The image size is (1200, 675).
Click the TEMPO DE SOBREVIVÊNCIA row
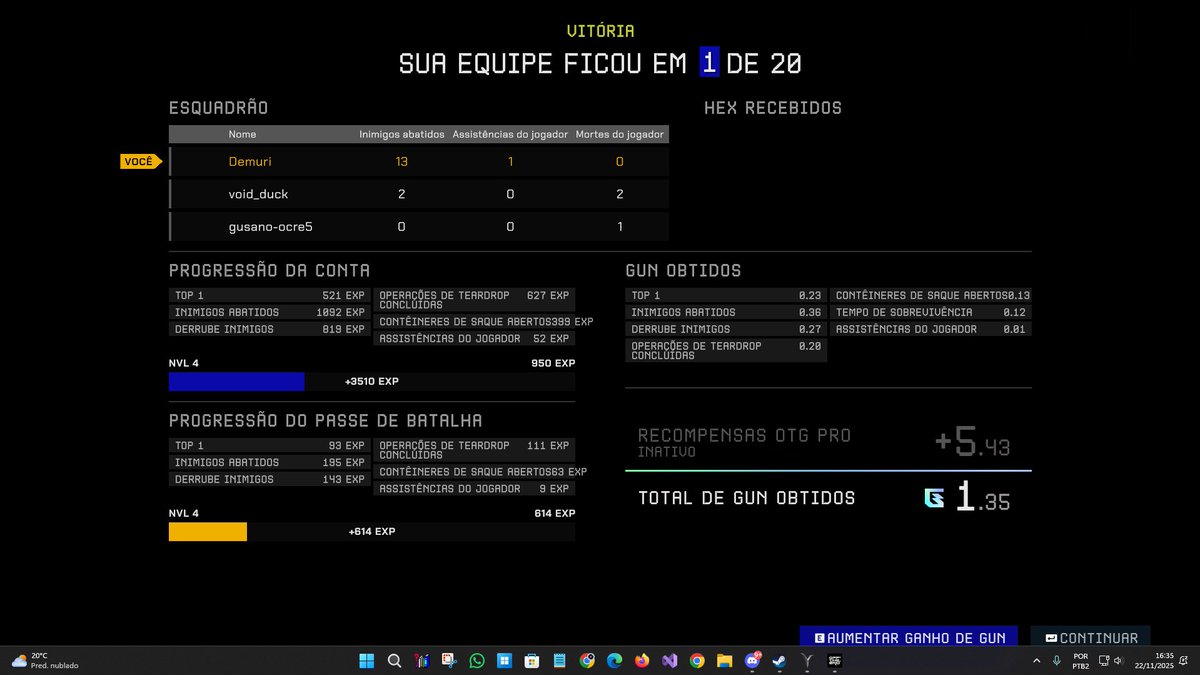(x=930, y=312)
